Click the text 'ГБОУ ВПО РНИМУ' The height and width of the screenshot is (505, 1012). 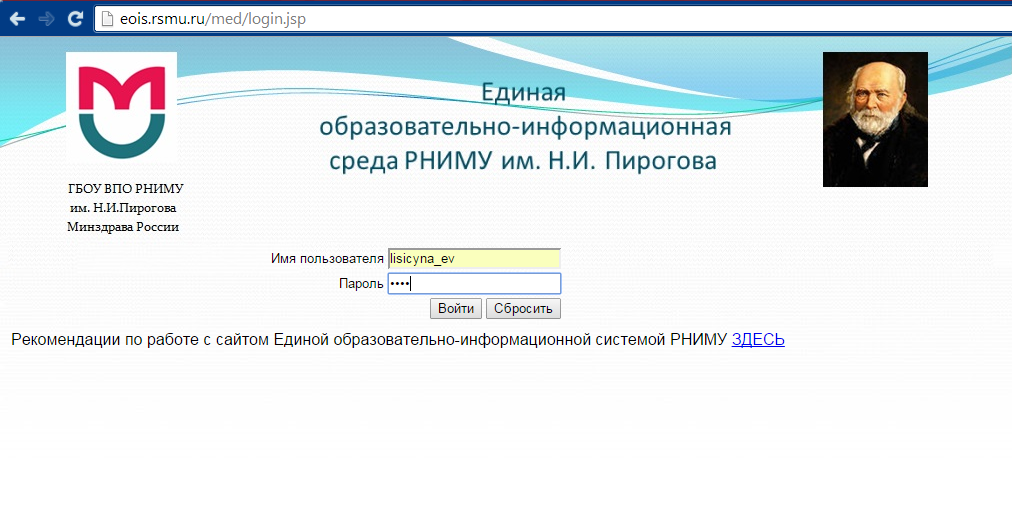(x=126, y=189)
